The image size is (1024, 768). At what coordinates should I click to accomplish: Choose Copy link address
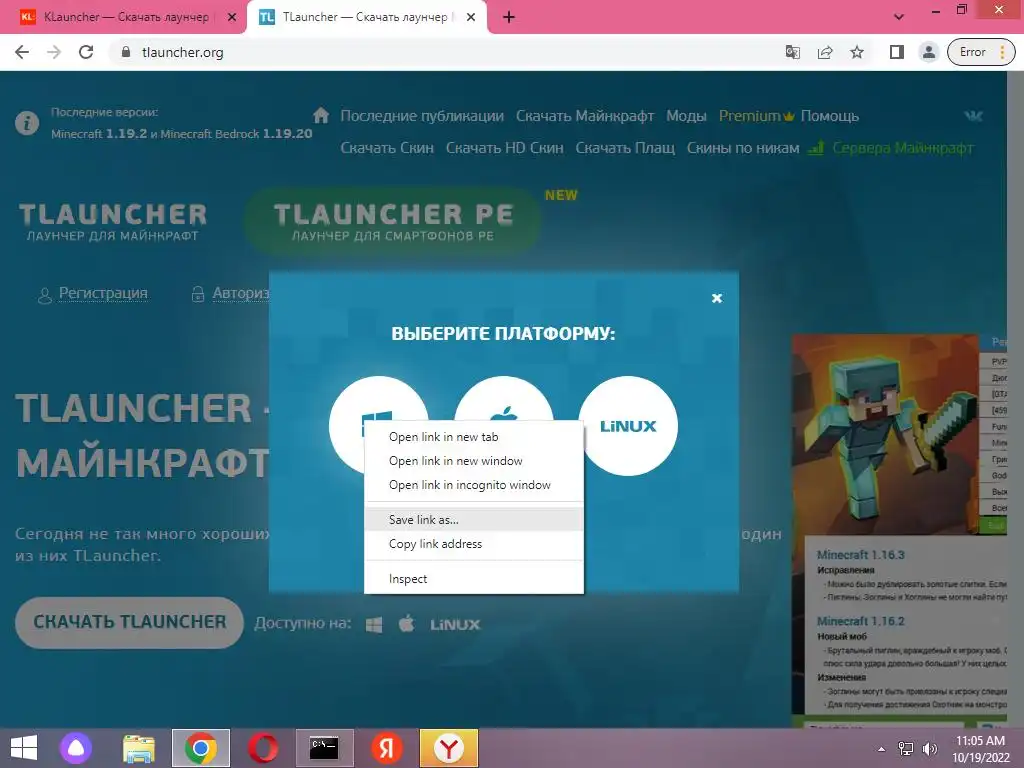pyautogui.click(x=473, y=544)
